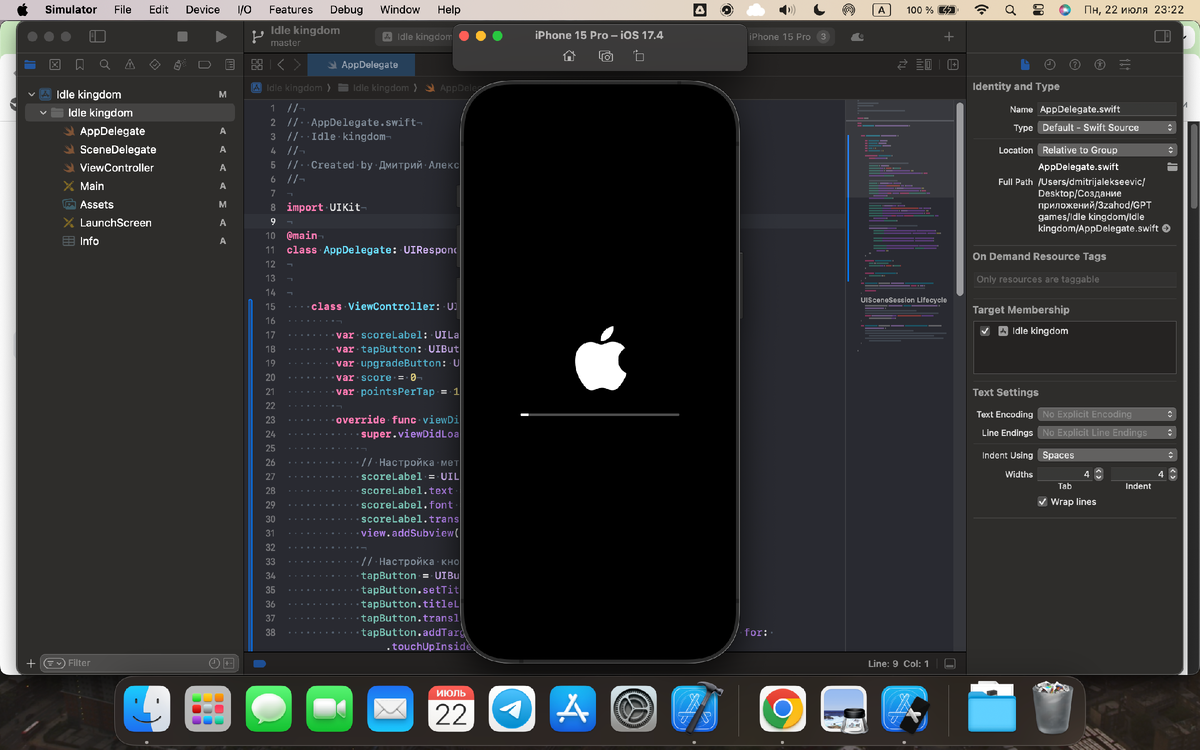Open the Info plist file

coord(89,241)
